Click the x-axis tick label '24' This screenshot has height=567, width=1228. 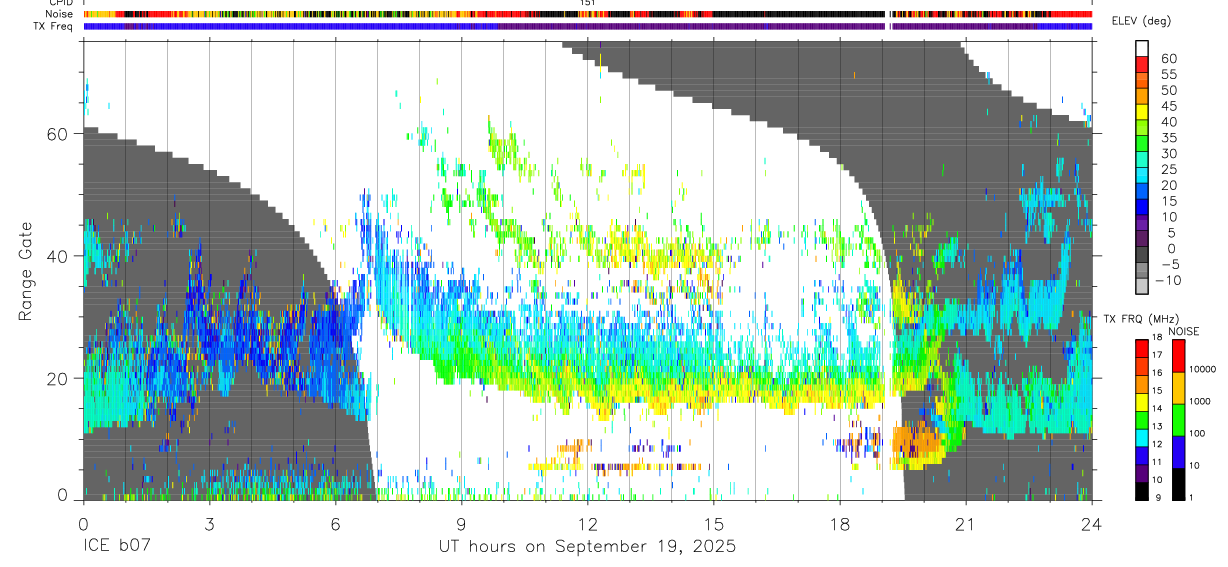(x=1091, y=523)
